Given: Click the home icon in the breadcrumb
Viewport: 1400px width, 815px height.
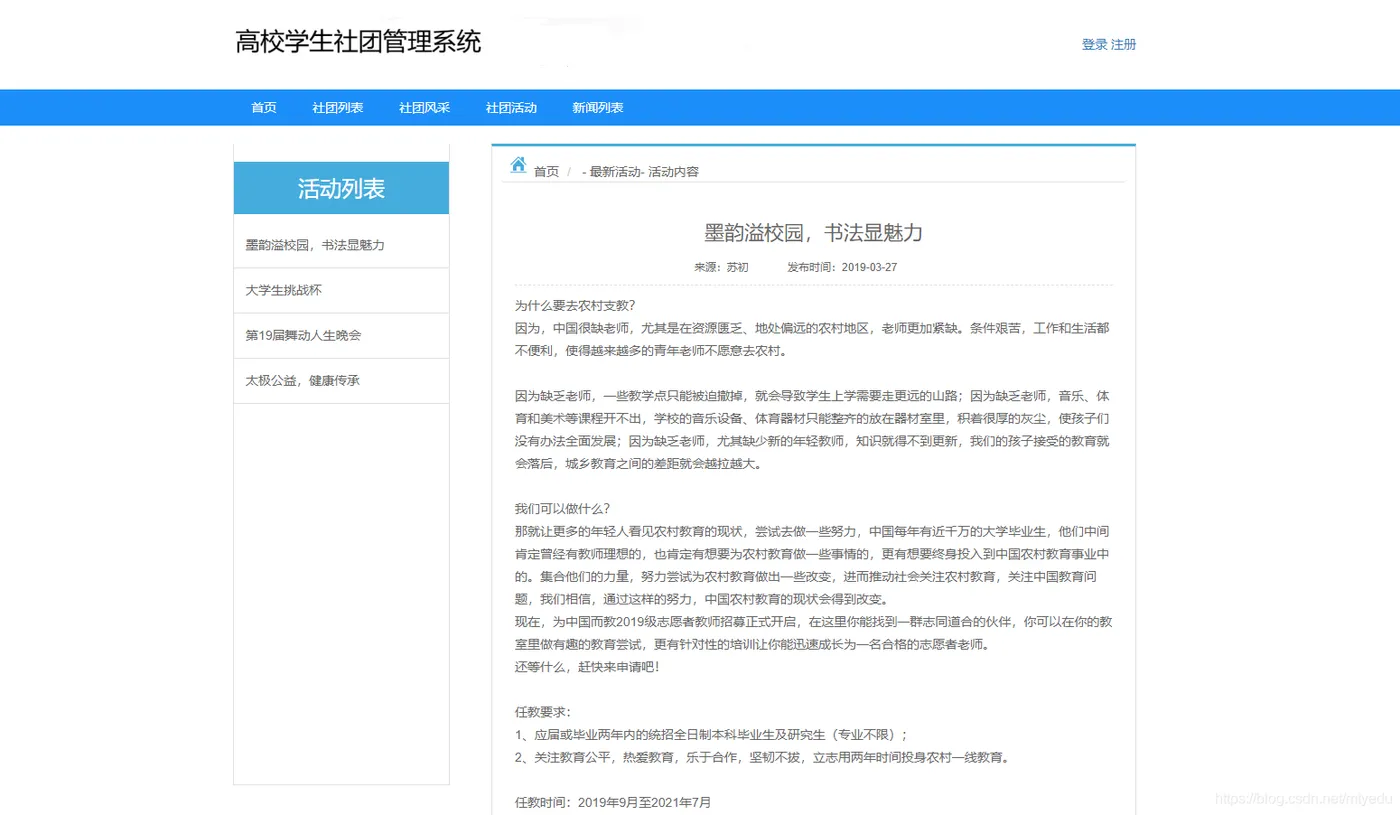Looking at the screenshot, I should coord(518,165).
